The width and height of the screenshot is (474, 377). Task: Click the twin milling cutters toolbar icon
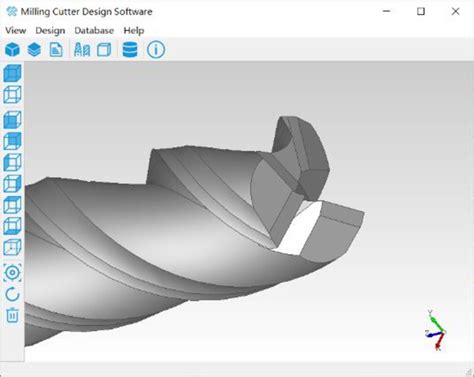click(x=82, y=50)
